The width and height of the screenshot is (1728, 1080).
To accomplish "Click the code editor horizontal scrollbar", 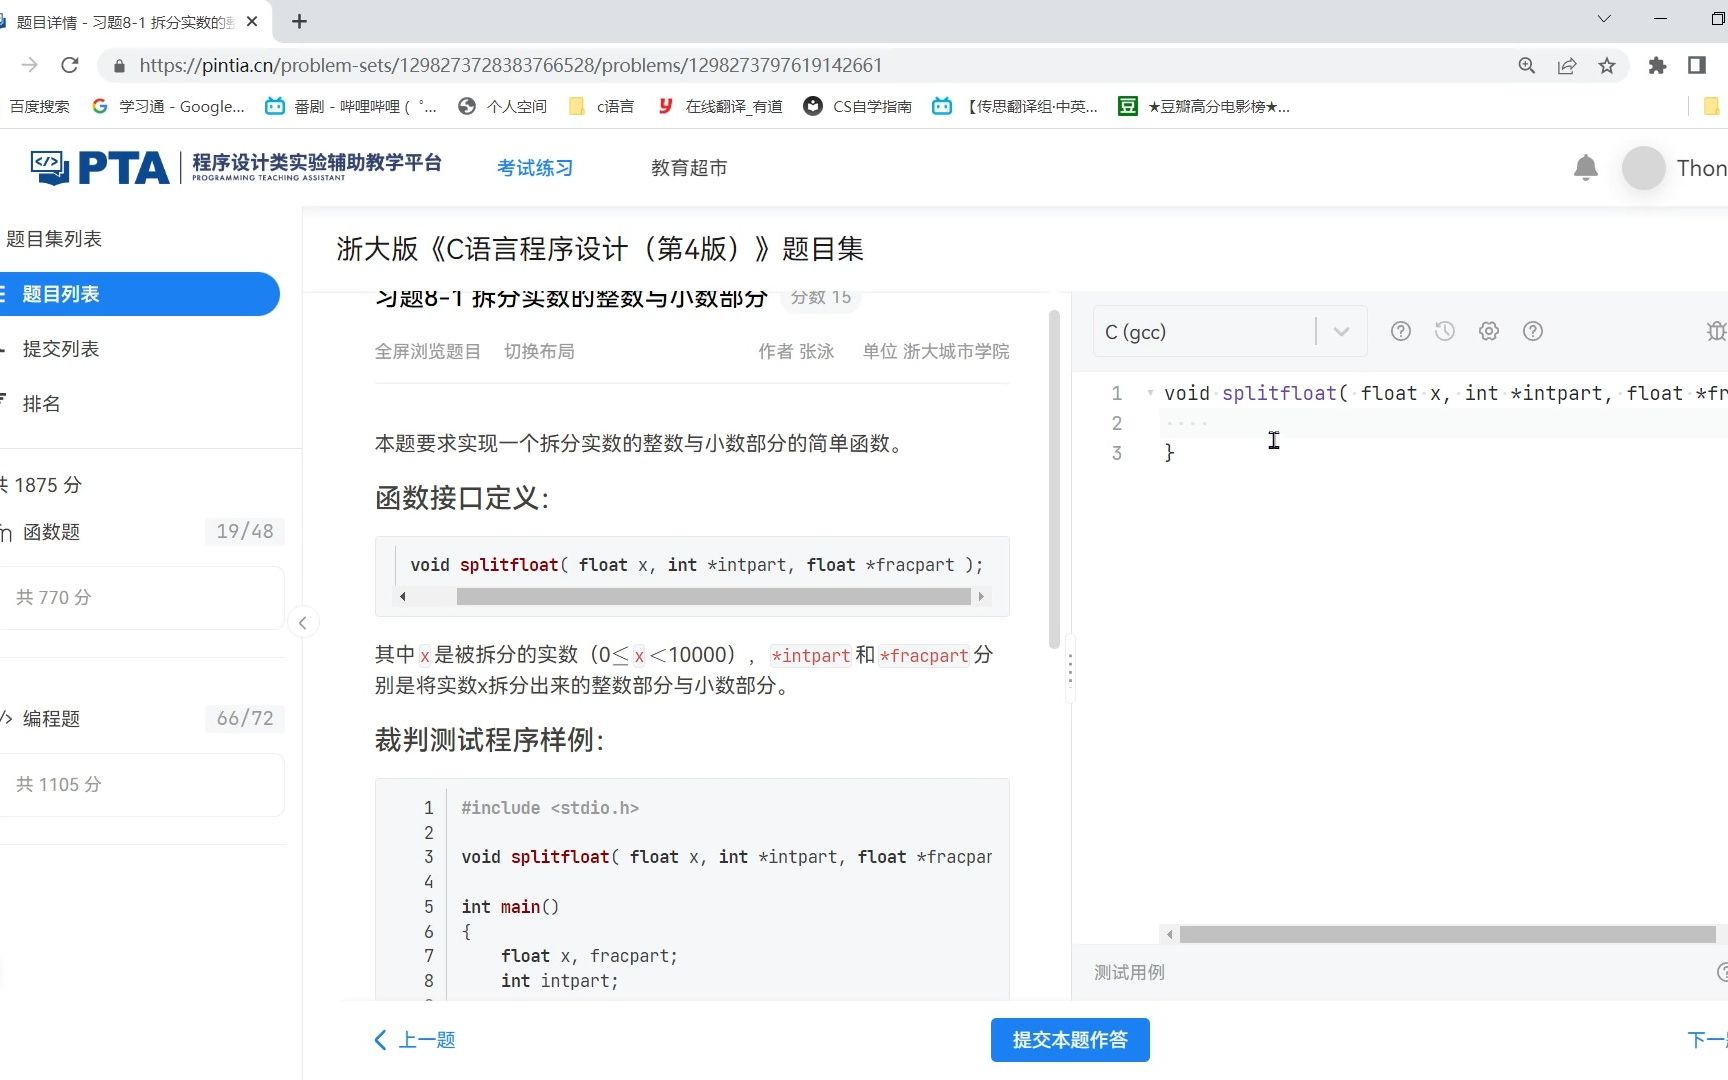I will [x=1447, y=934].
